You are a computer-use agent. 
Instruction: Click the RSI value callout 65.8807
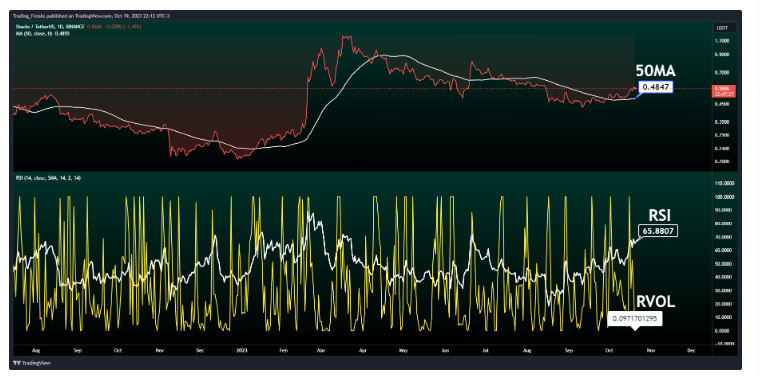[x=658, y=231]
